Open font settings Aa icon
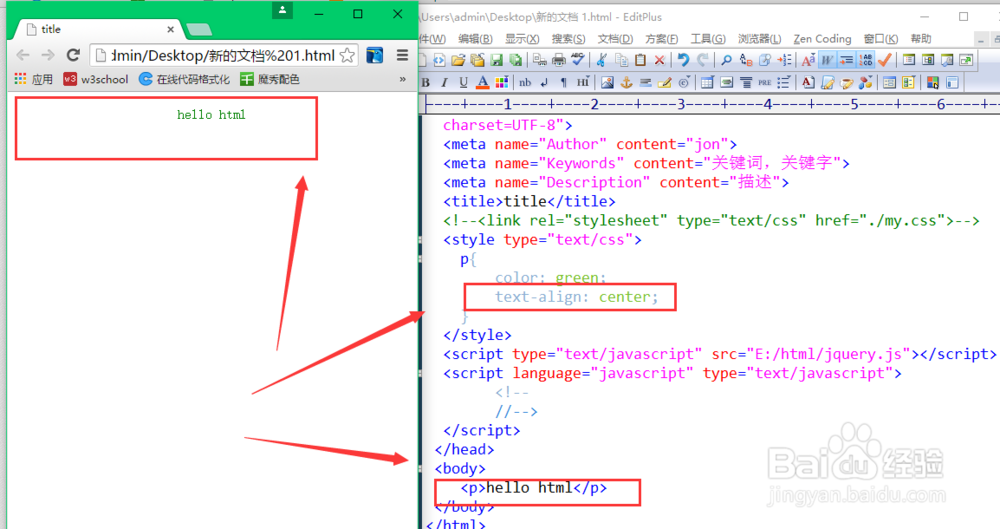Screen dimensions: 1000x529 point(809,60)
